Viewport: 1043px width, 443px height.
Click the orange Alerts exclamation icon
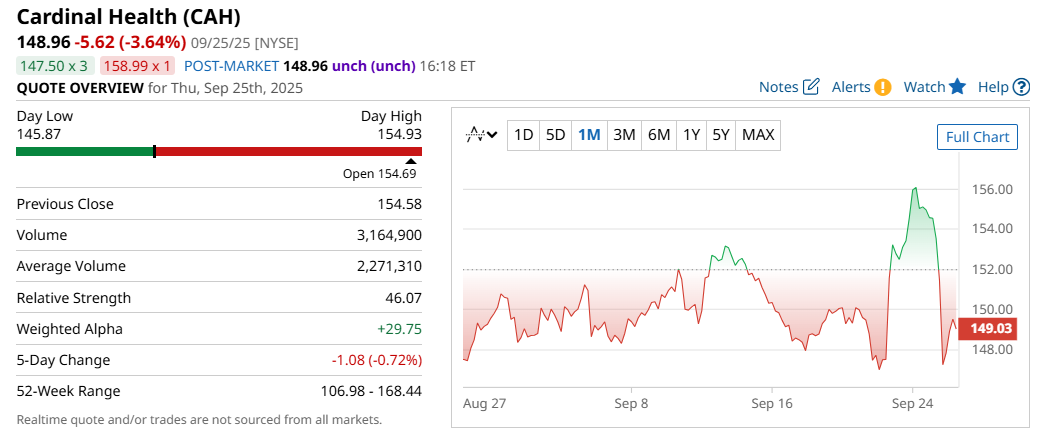pos(882,87)
